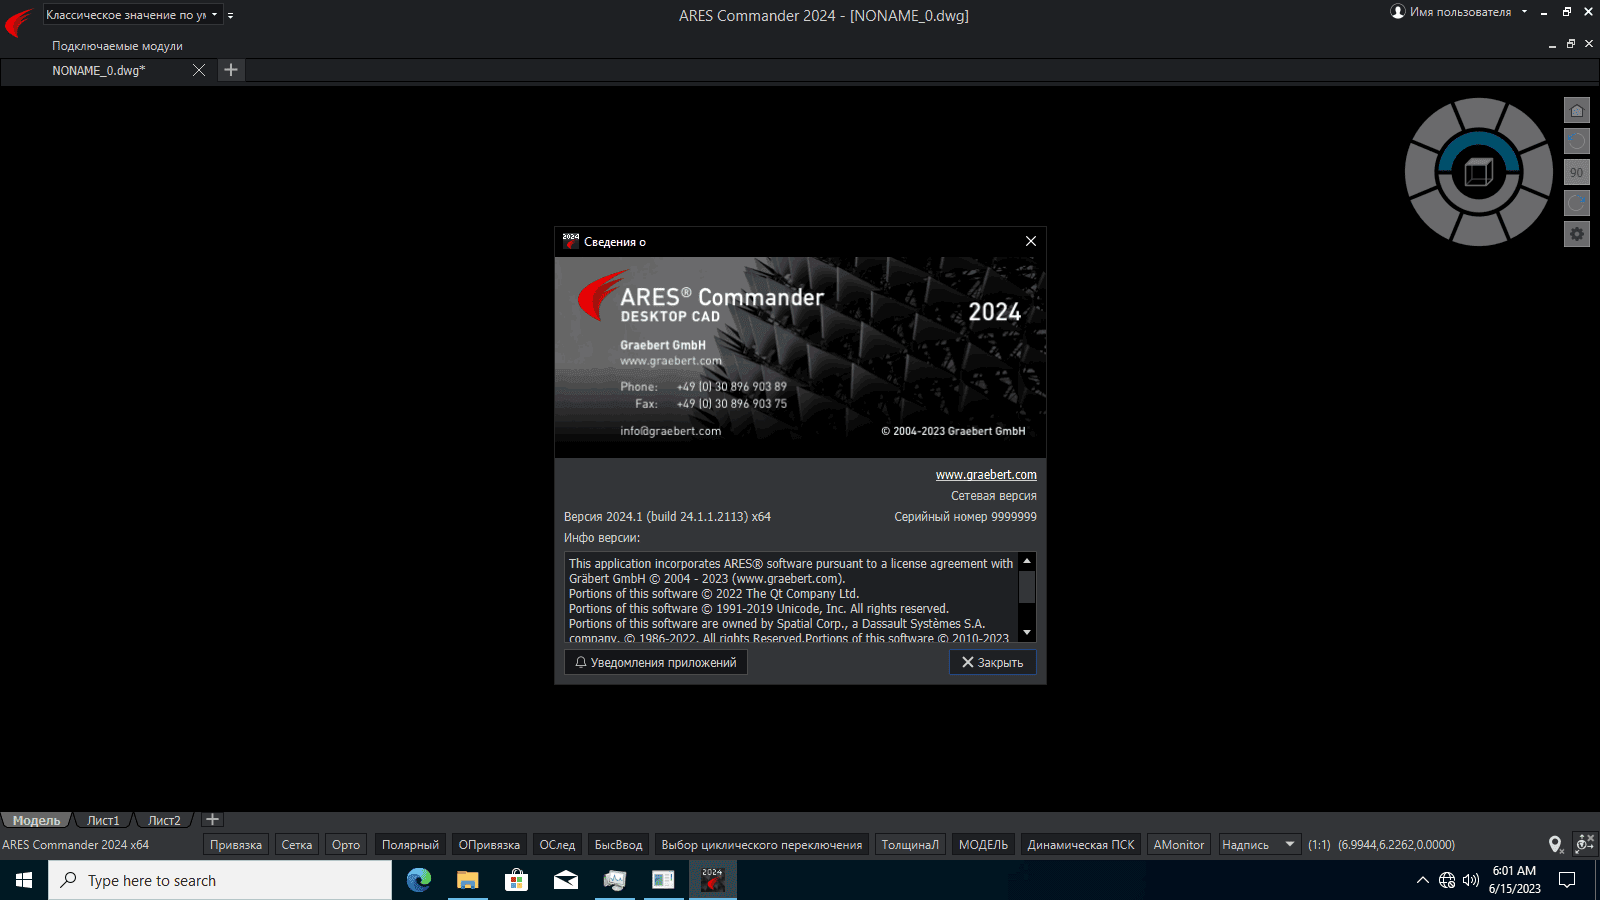The height and width of the screenshot is (900, 1600).
Task: Add new drawing tab with plus icon
Action: 231,70
